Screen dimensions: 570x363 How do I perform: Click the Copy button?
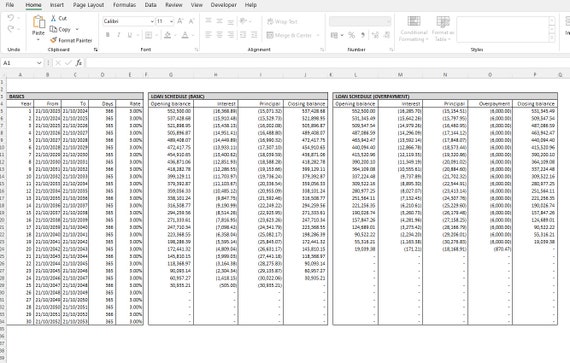click(x=60, y=29)
